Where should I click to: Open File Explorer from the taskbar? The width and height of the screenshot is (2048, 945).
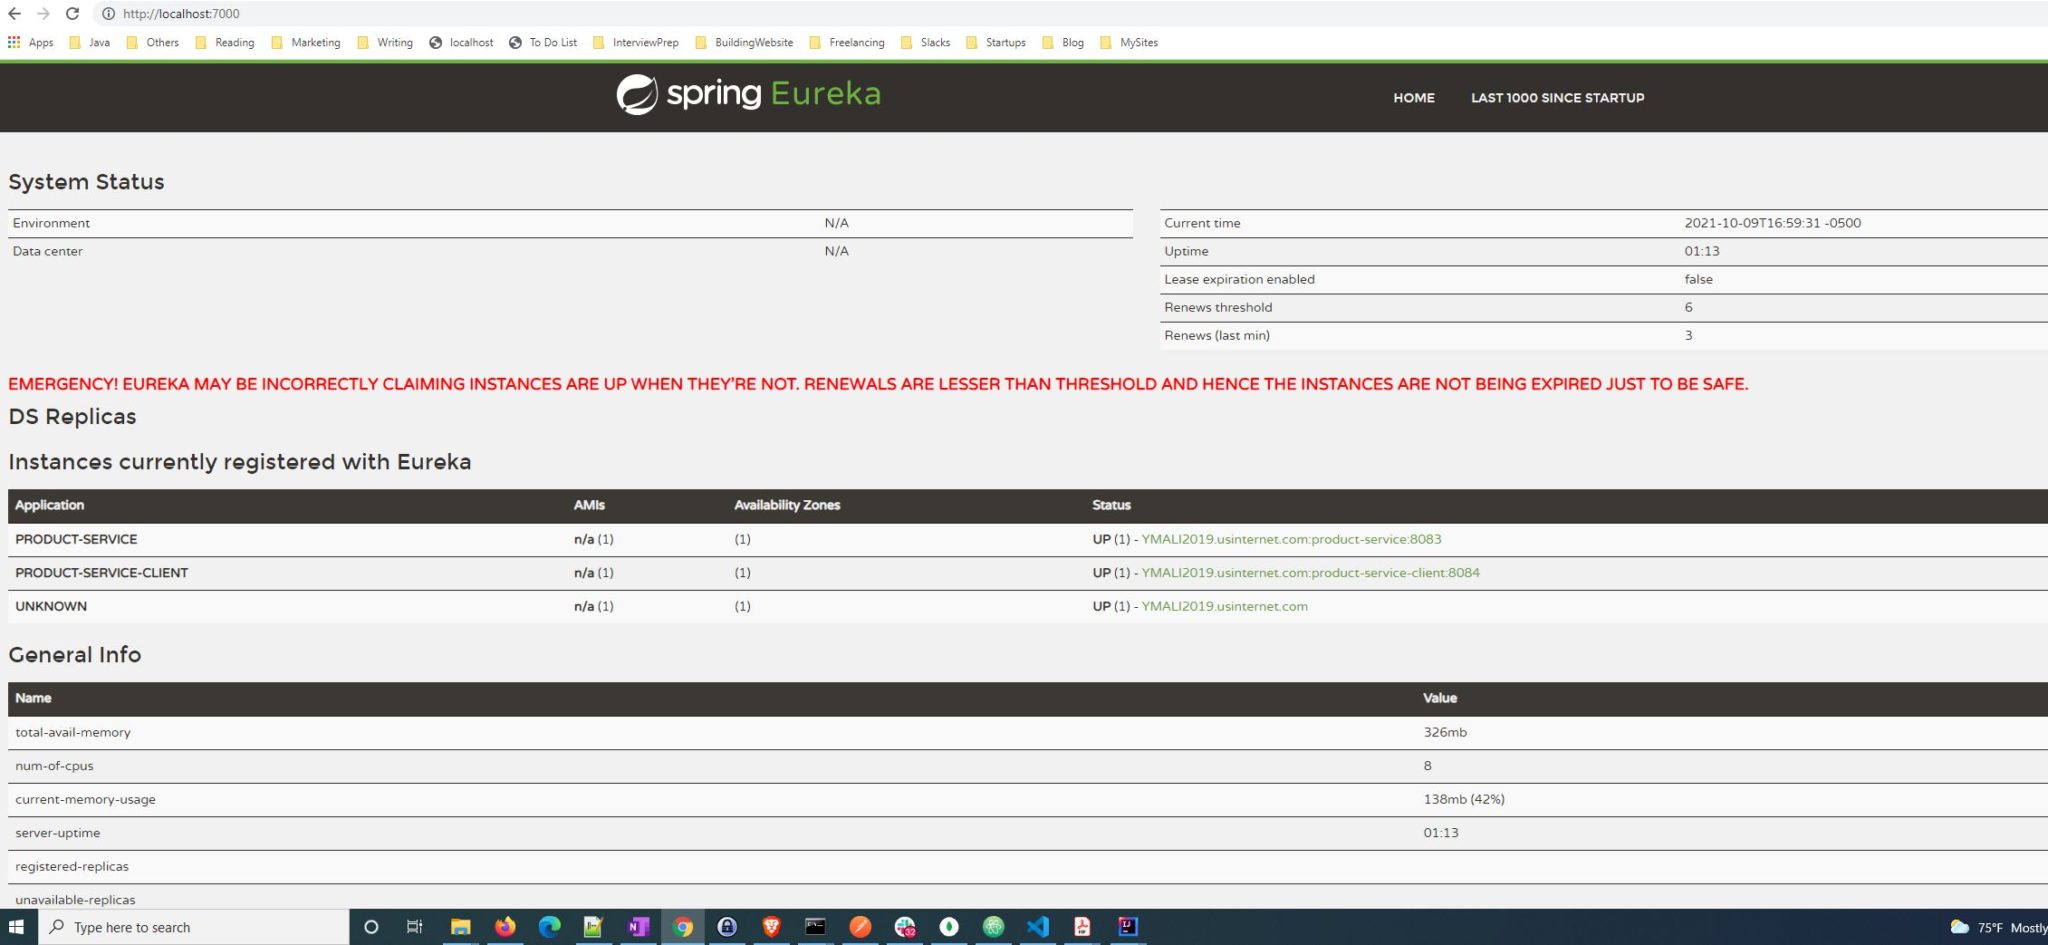pyautogui.click(x=460, y=927)
